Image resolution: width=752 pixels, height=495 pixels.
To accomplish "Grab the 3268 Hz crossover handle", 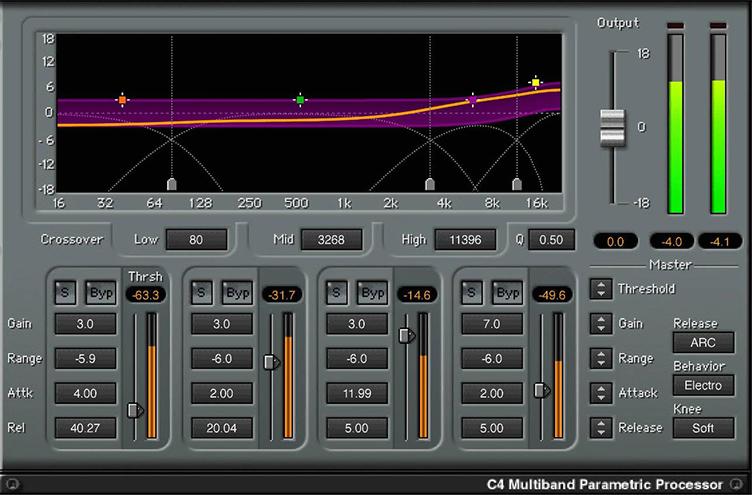I will point(430,184).
